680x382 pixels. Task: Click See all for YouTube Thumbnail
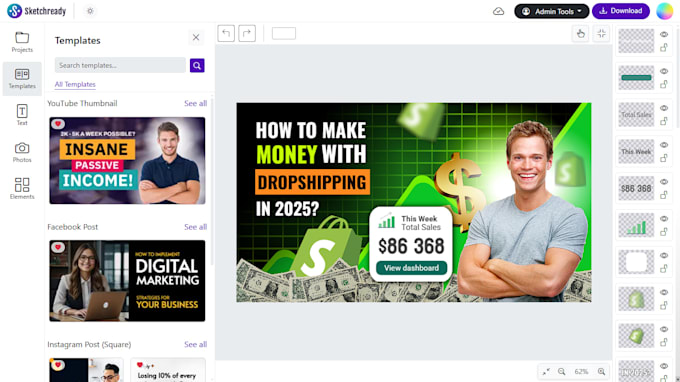click(x=195, y=103)
